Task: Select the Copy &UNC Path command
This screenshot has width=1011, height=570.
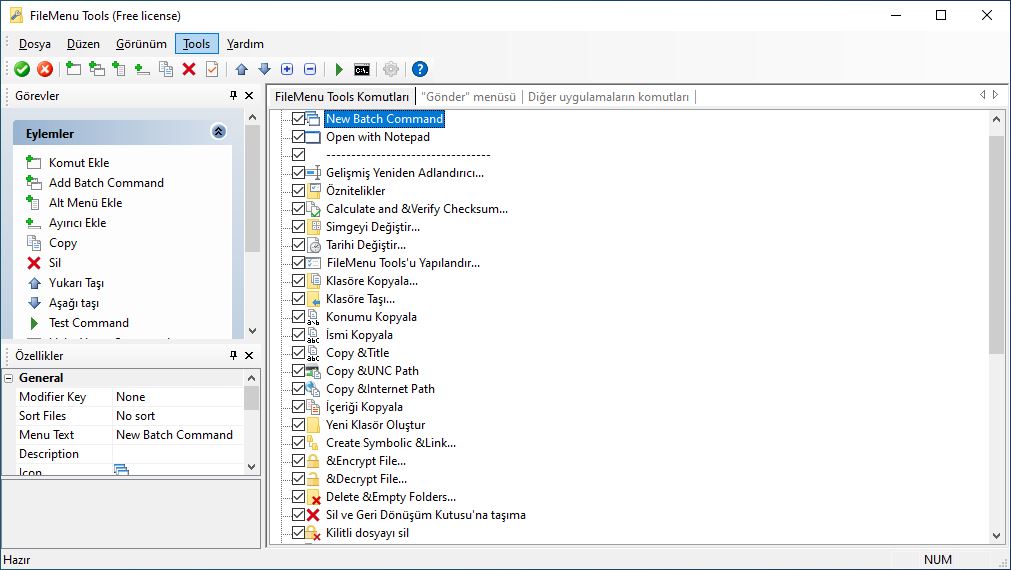Action: [372, 371]
